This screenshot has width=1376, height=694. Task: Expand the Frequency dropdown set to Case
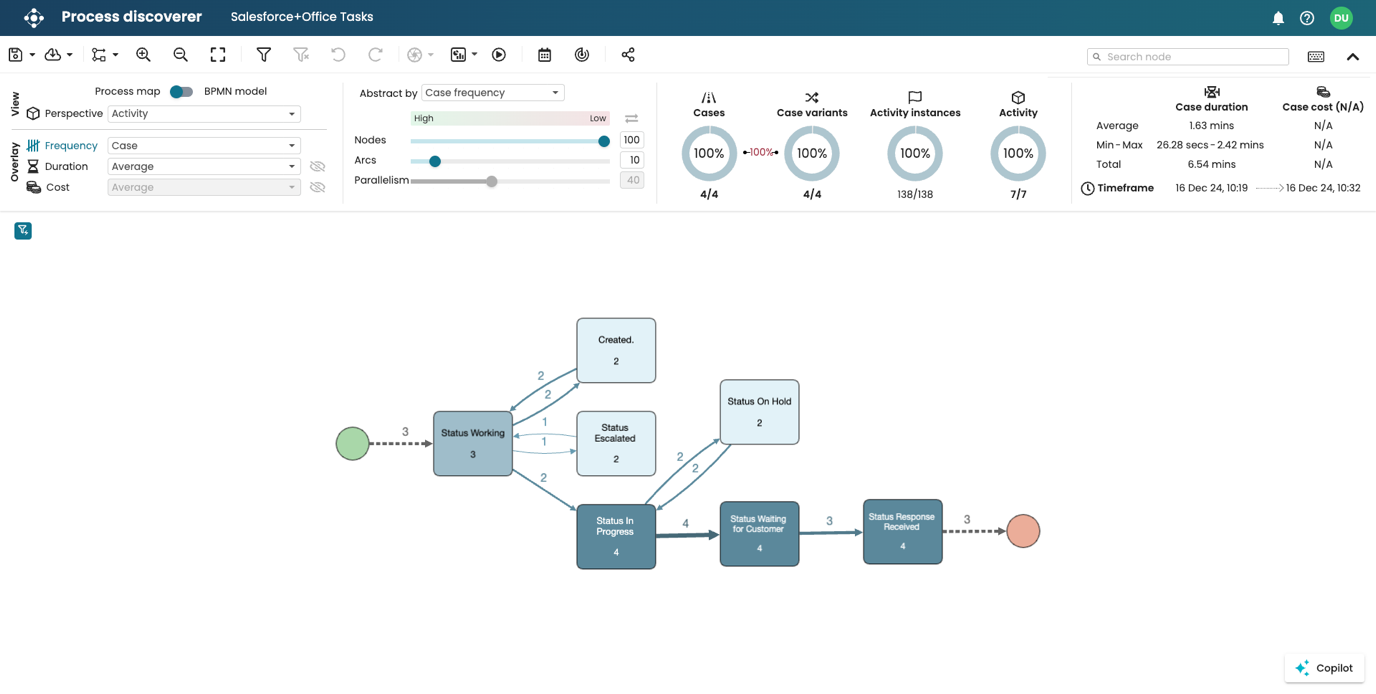tap(204, 145)
